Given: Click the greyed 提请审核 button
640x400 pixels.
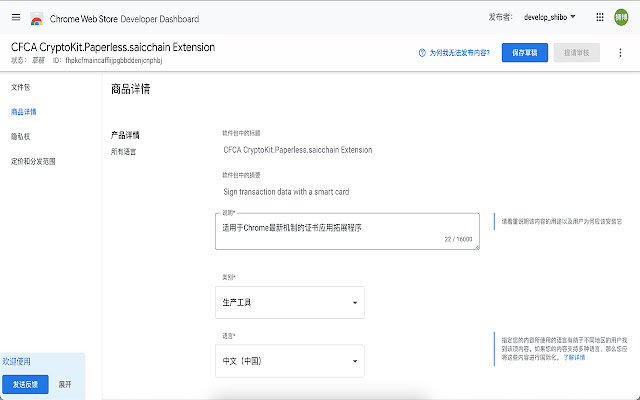Looking at the screenshot, I should (x=576, y=53).
